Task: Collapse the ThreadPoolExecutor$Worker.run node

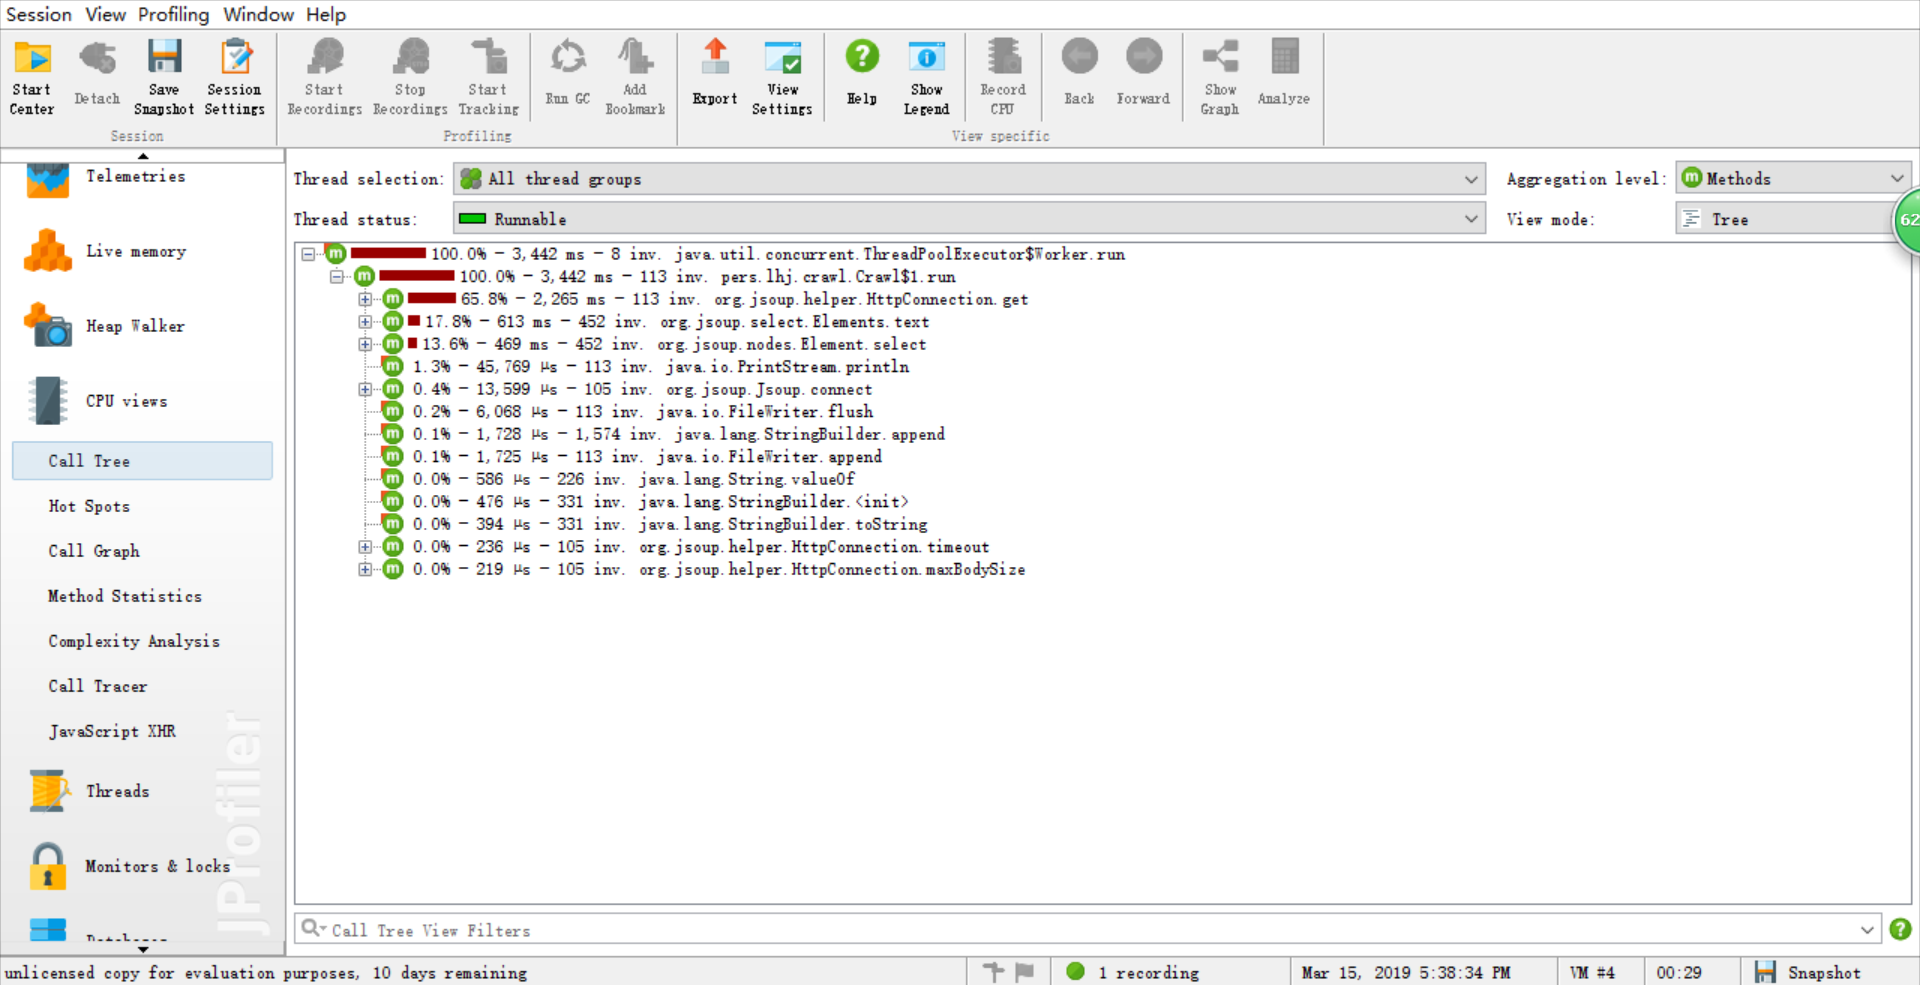Action: (x=309, y=254)
